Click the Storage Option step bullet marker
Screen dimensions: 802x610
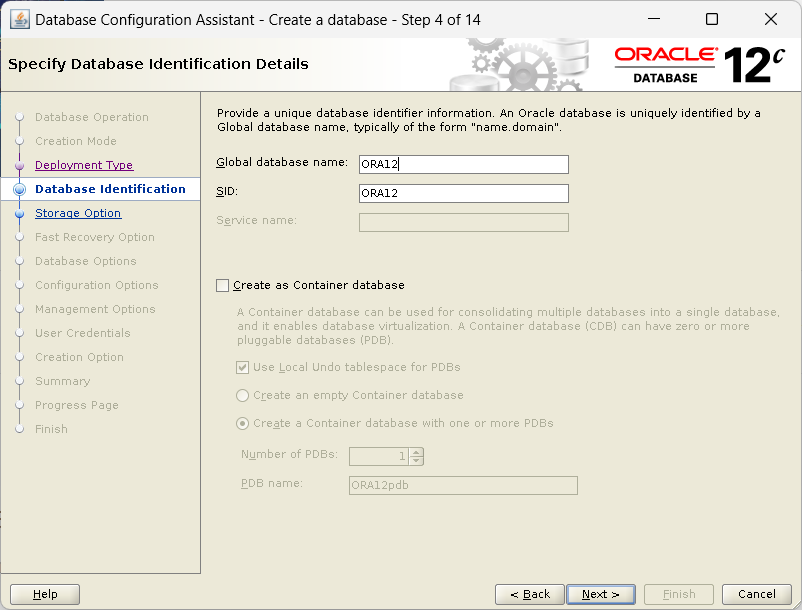19,214
